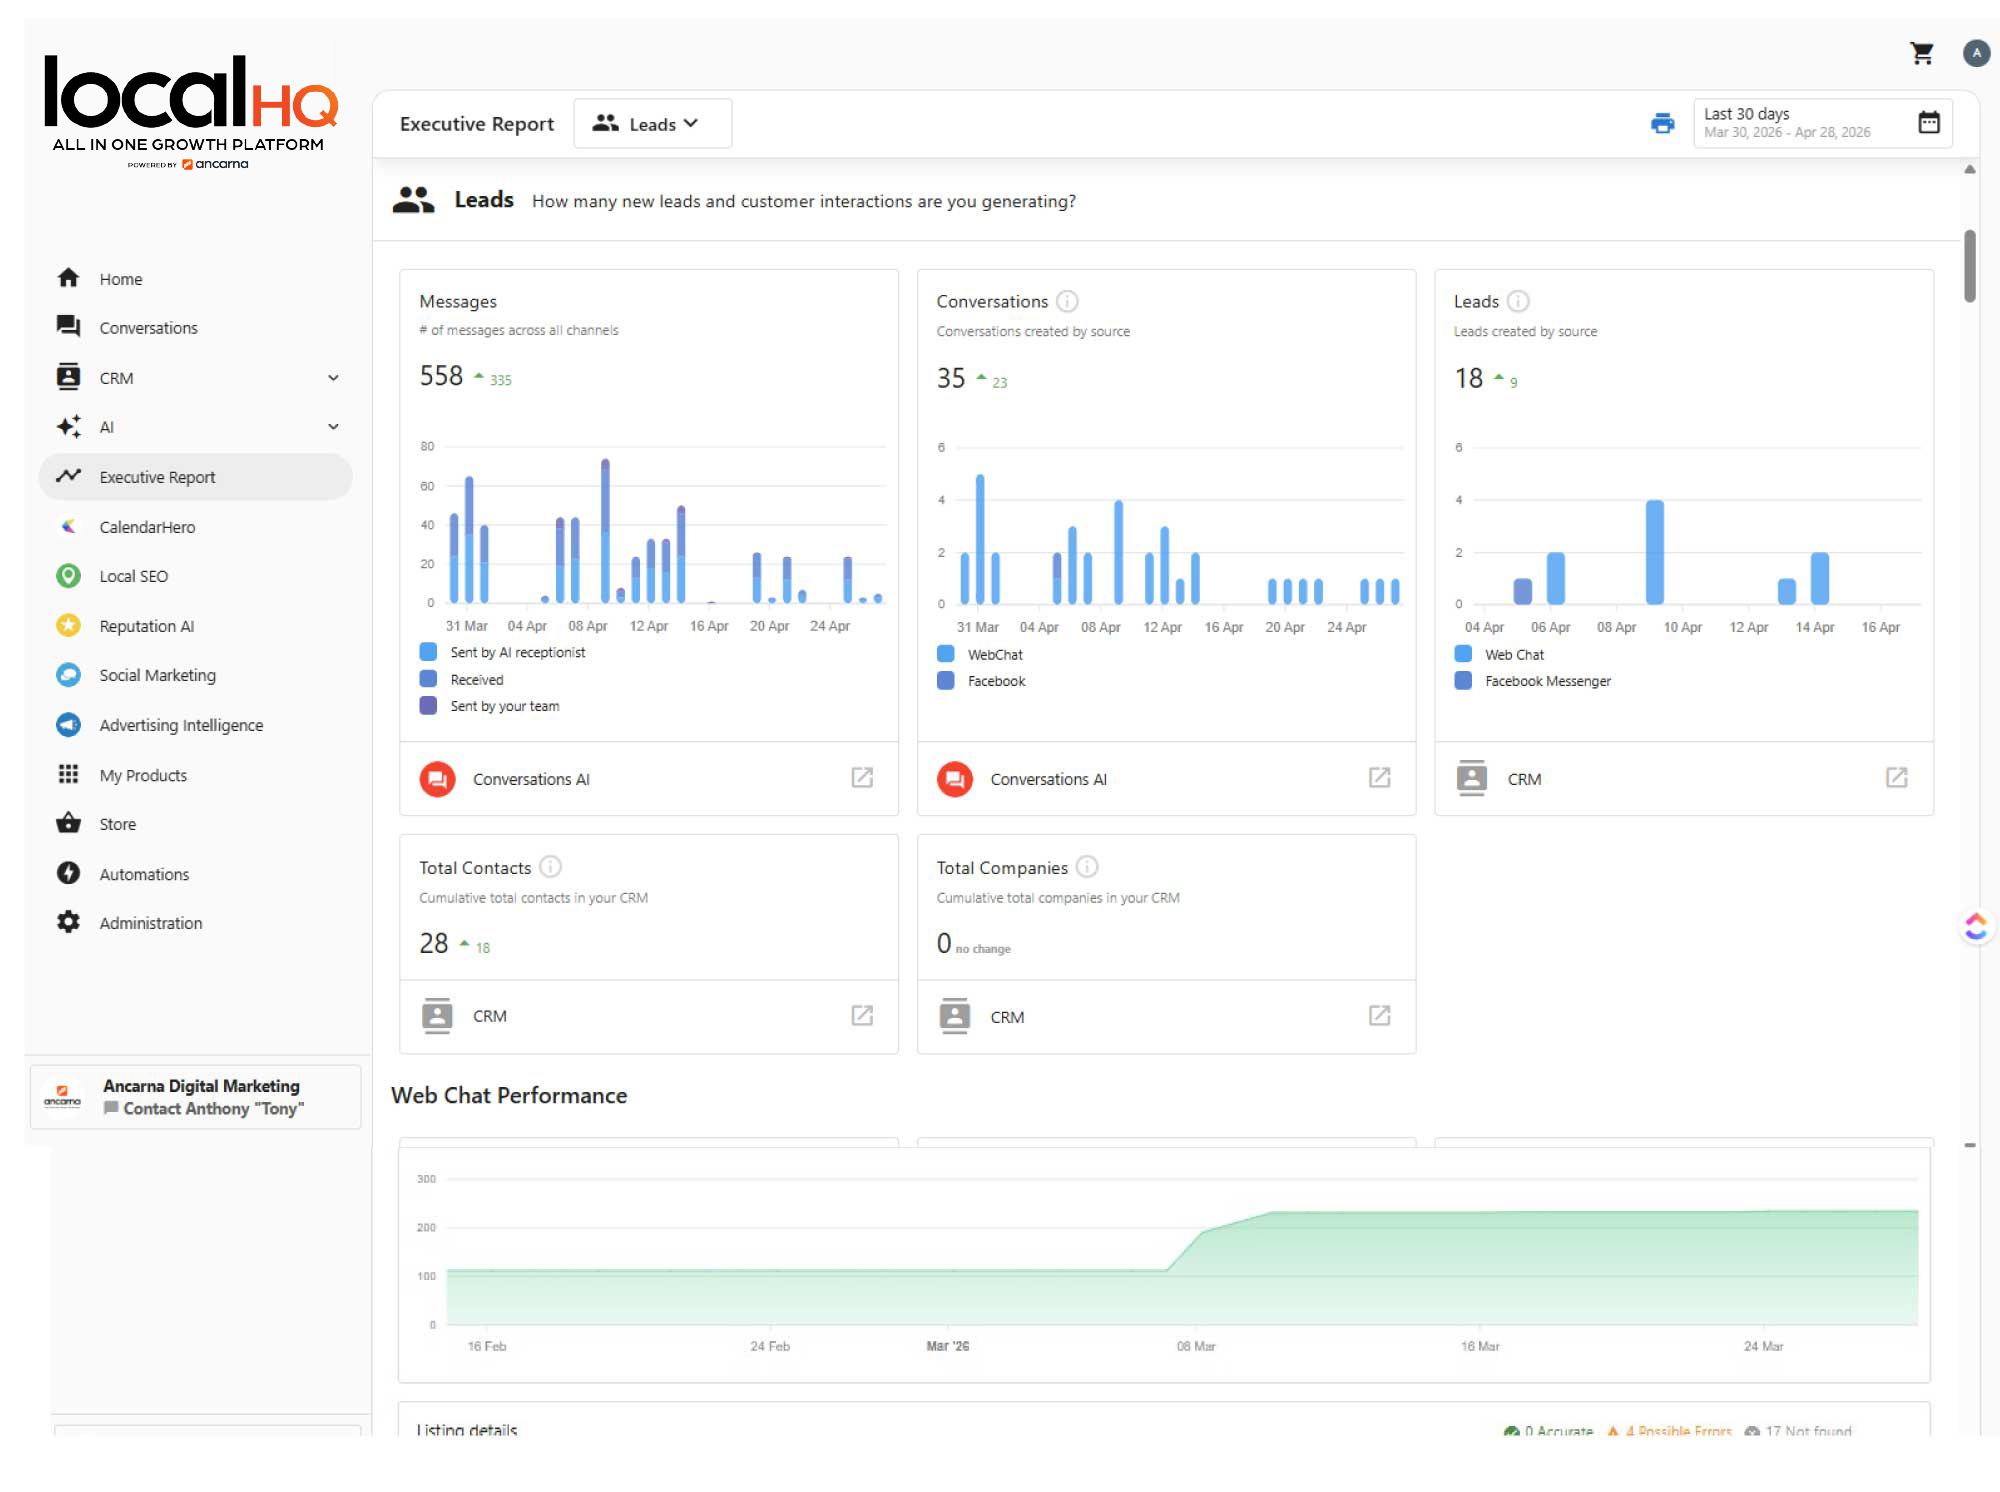2000x1492 pixels.
Task: Open Conversations from sidebar
Action: tap(148, 328)
